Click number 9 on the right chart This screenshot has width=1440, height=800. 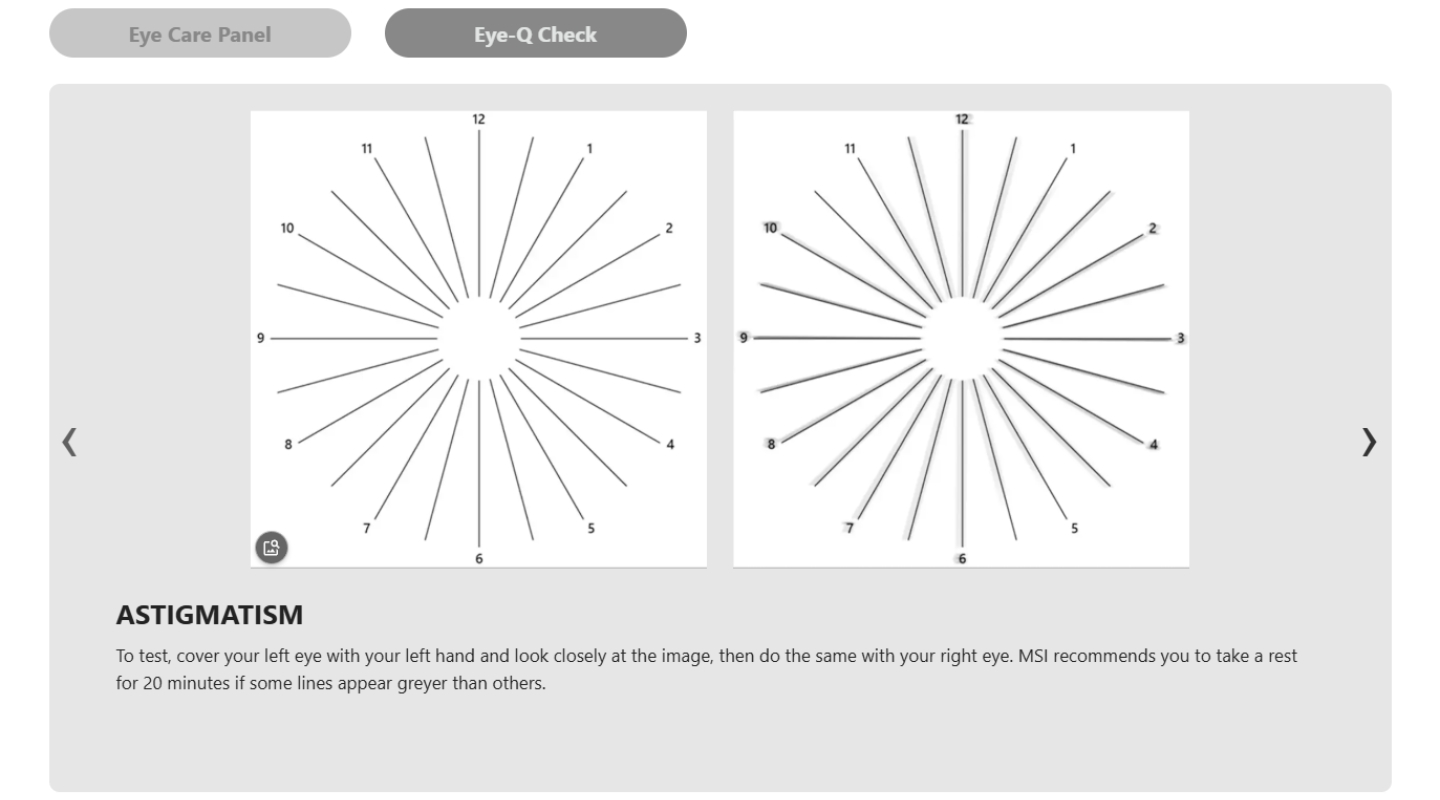pyautogui.click(x=743, y=338)
